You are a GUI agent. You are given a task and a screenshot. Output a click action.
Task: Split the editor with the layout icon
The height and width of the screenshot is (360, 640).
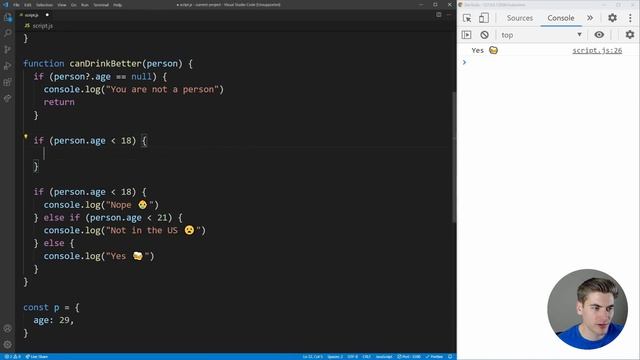pyautogui.click(x=438, y=15)
